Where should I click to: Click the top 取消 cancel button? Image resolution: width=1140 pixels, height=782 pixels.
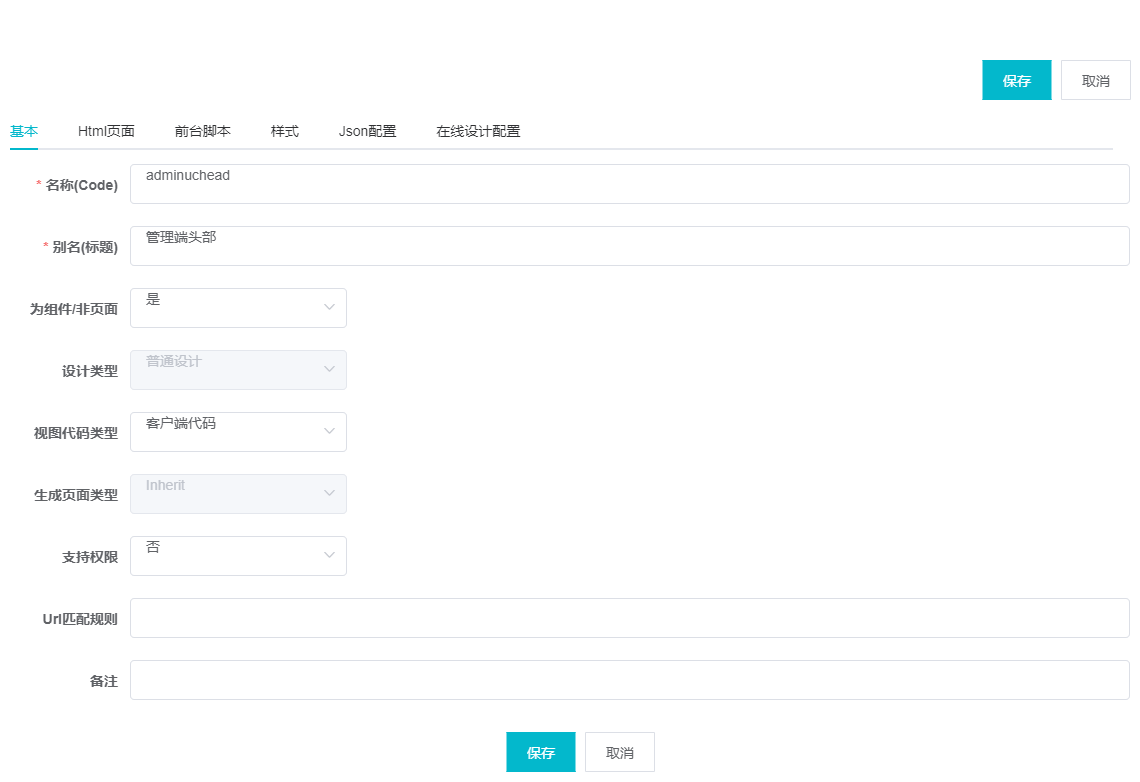point(1095,80)
